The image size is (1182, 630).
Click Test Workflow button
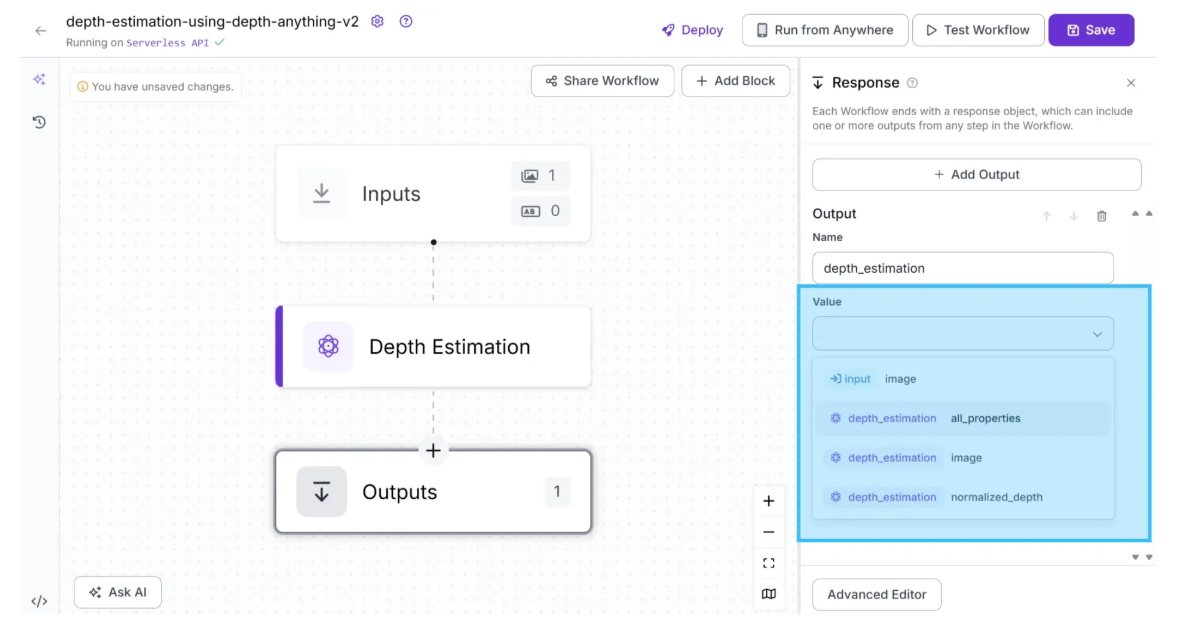pyautogui.click(x=977, y=30)
